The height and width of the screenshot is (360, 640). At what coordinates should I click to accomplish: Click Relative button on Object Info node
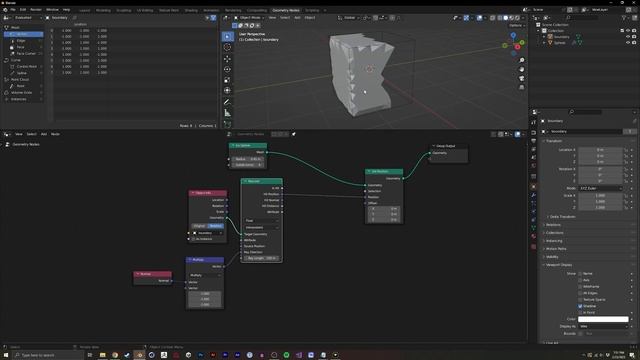coord(216,226)
